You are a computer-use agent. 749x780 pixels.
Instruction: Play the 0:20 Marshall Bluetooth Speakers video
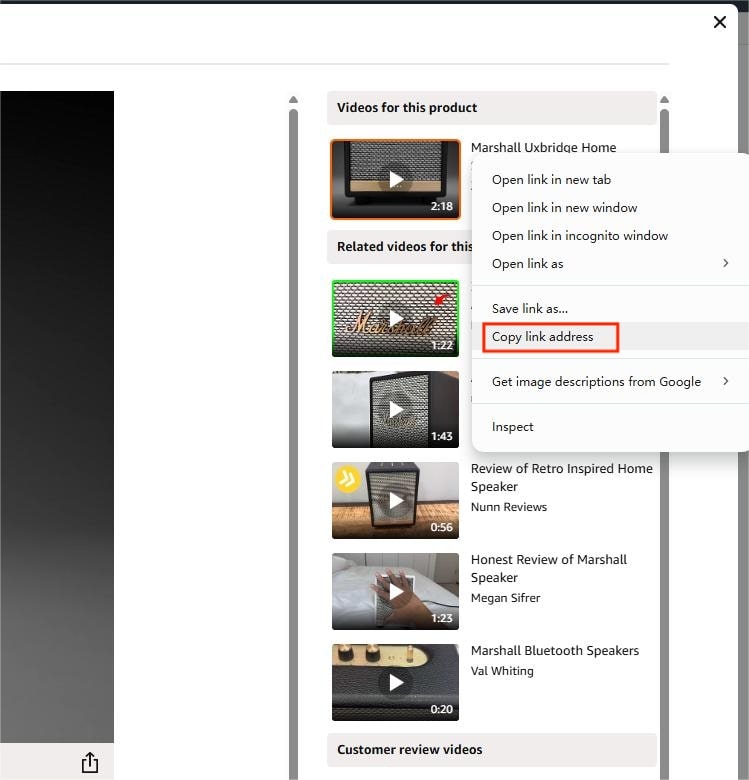pos(395,682)
